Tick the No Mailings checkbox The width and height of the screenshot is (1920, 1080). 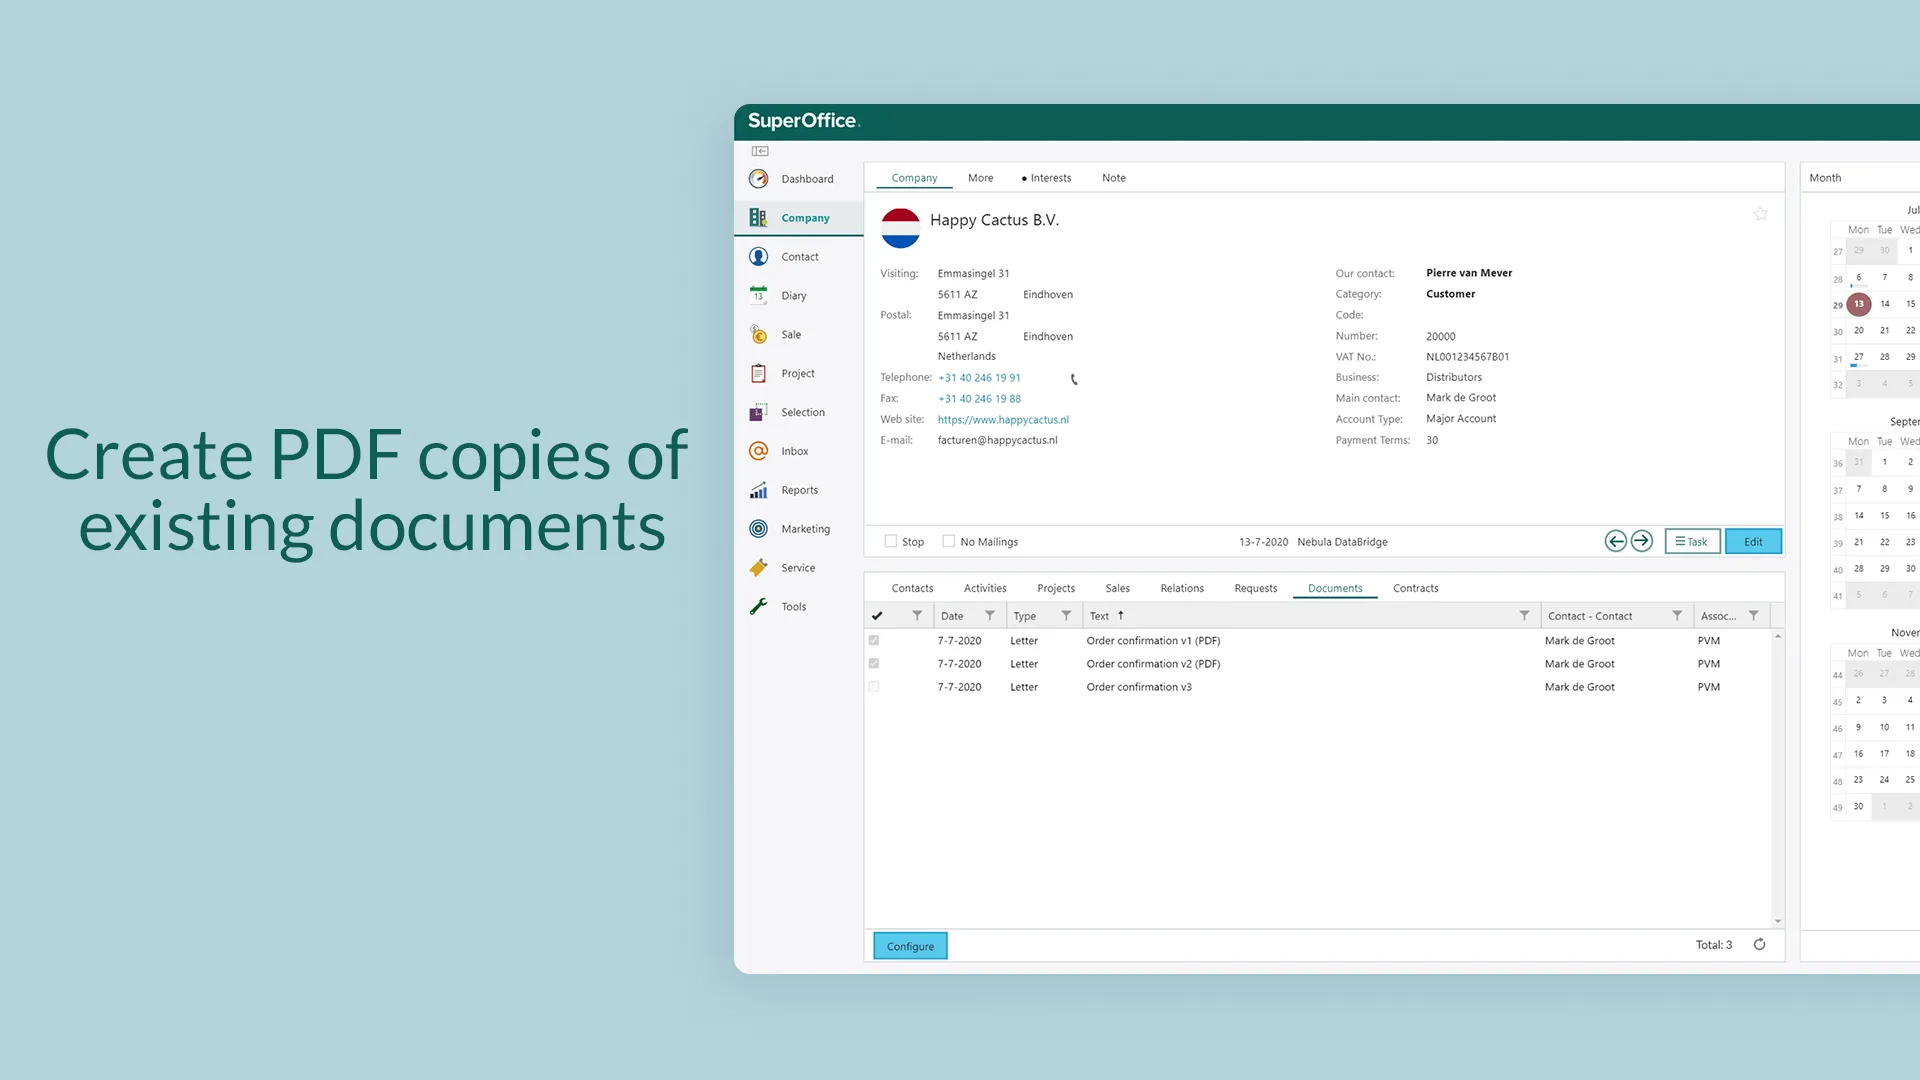coord(948,541)
